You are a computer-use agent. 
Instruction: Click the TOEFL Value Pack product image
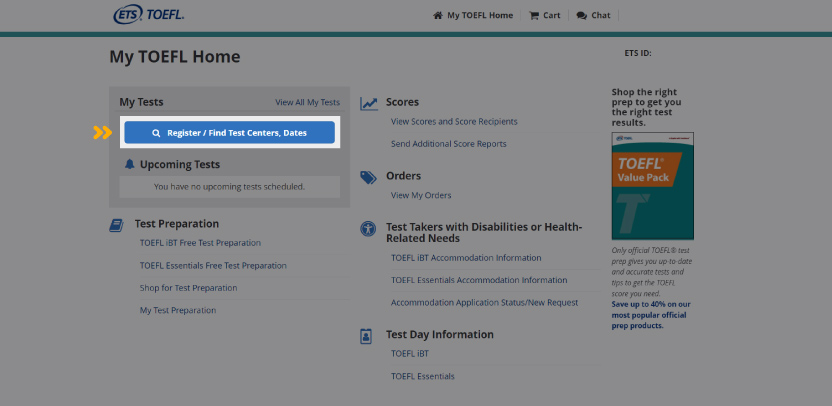(x=653, y=186)
